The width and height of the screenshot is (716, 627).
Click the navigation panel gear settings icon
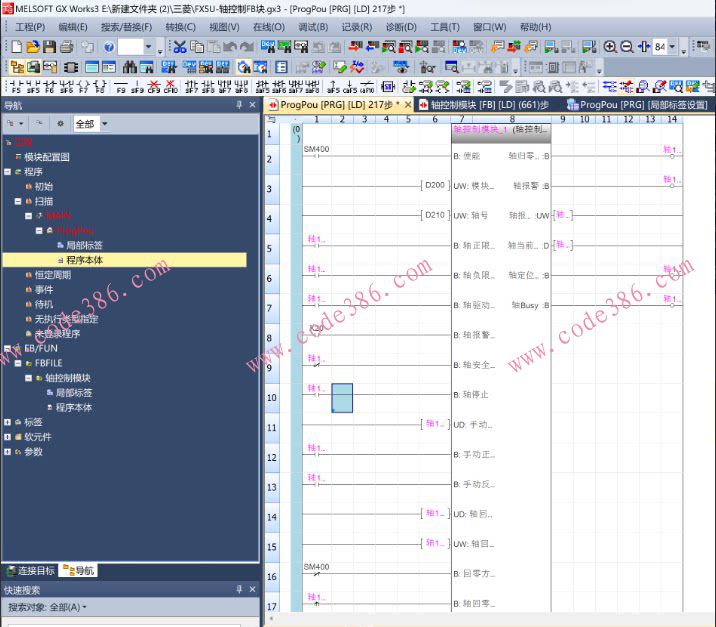pos(60,124)
